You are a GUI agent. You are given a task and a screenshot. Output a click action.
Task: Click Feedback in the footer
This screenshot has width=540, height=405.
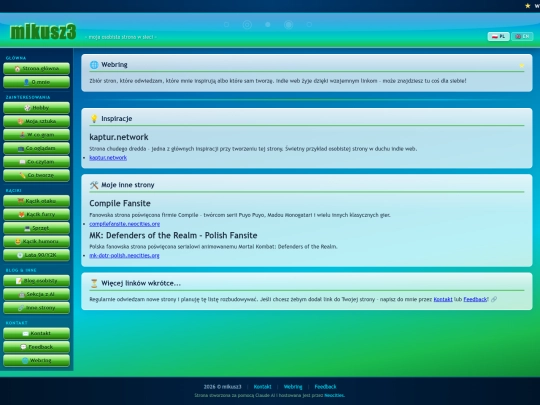coord(325,387)
